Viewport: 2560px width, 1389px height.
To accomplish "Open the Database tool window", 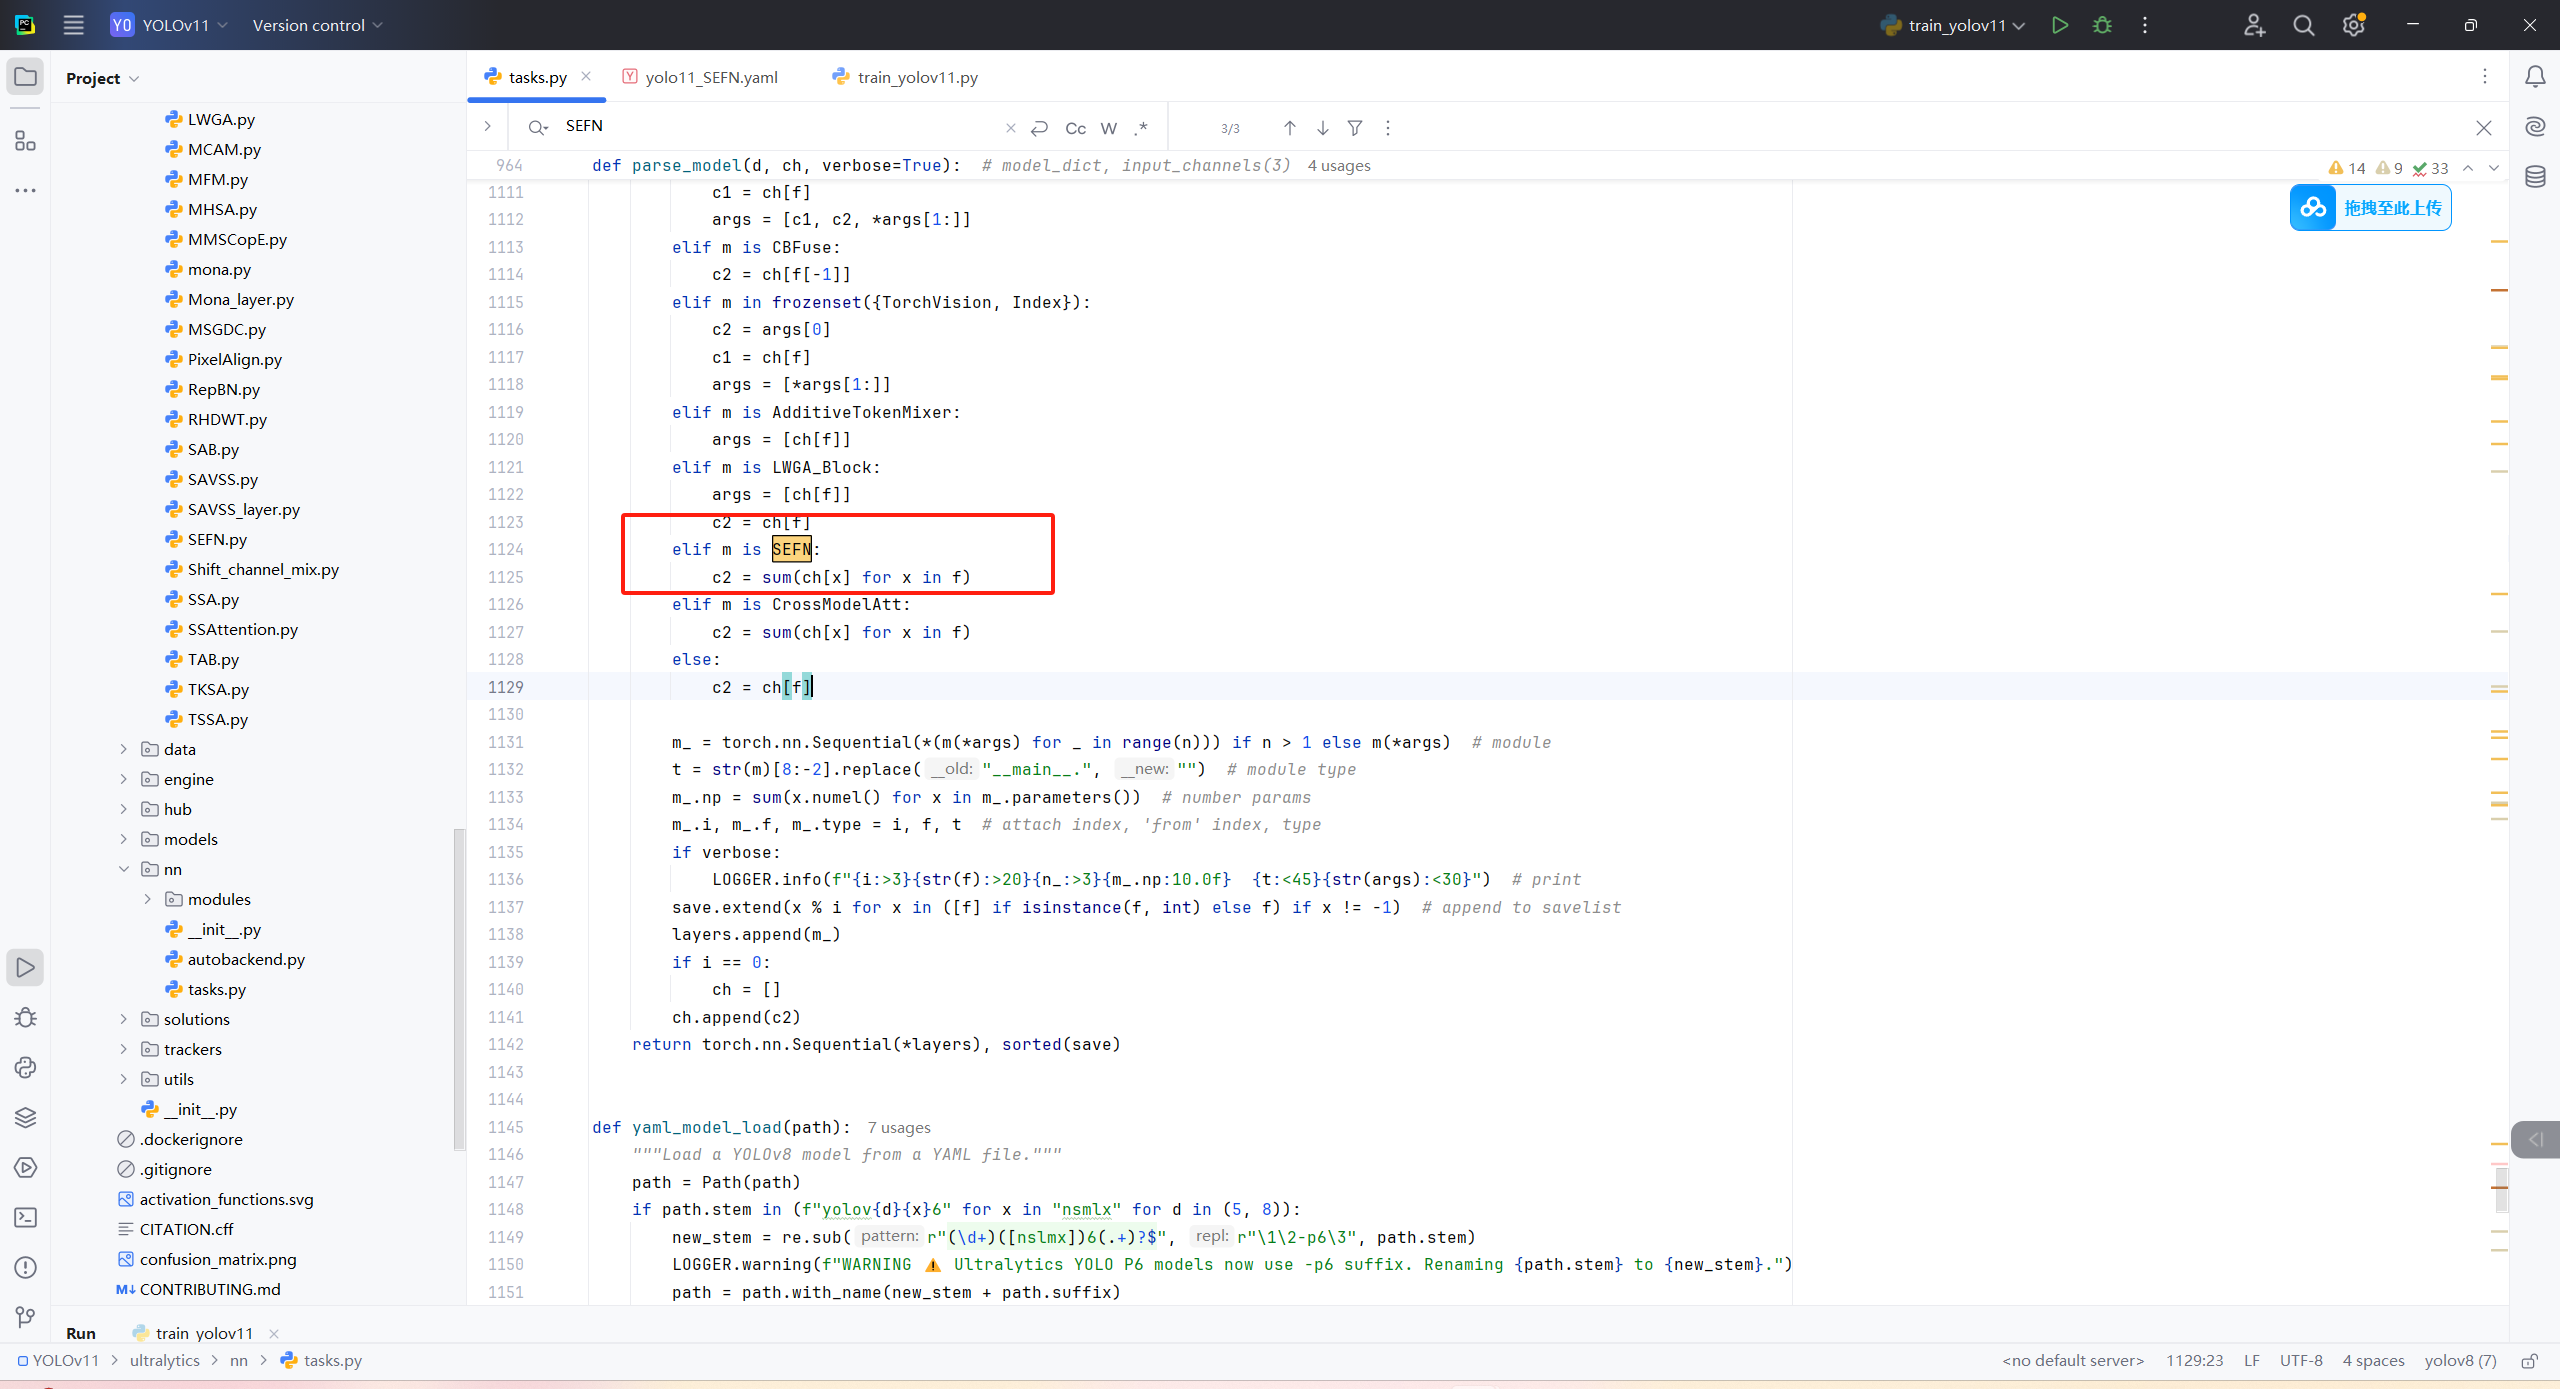I will tap(2535, 177).
